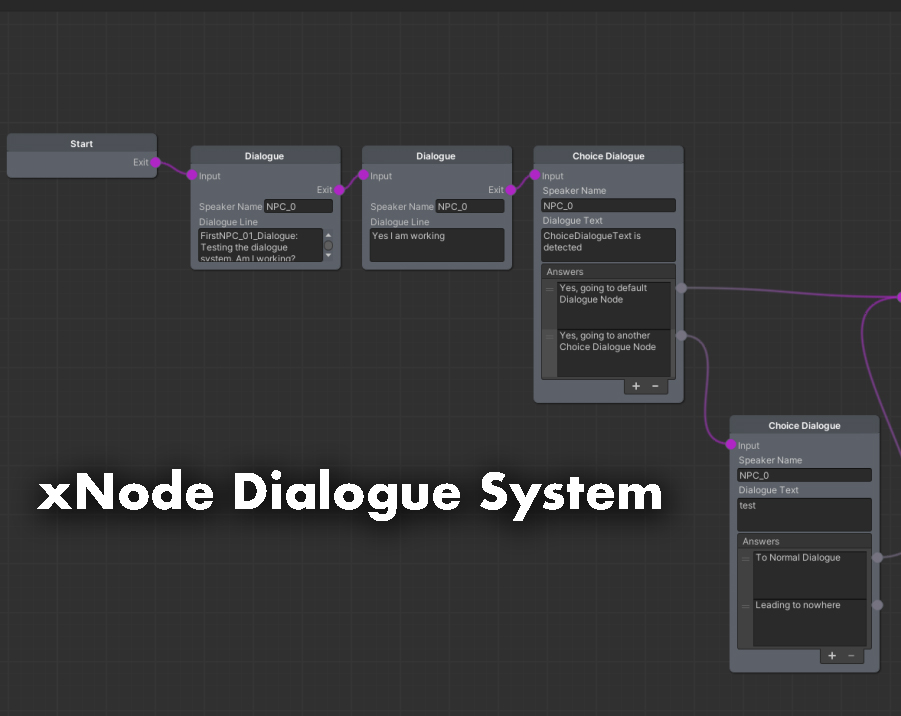Click the "test" Dialogue Text field
The width and height of the screenshot is (901, 716).
coord(805,512)
